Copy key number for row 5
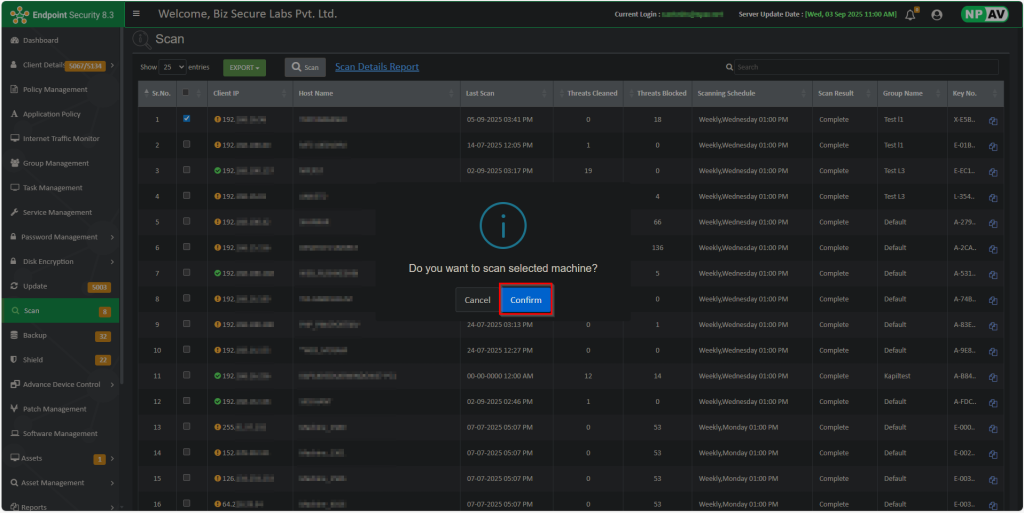The width and height of the screenshot is (1024, 513). (993, 223)
